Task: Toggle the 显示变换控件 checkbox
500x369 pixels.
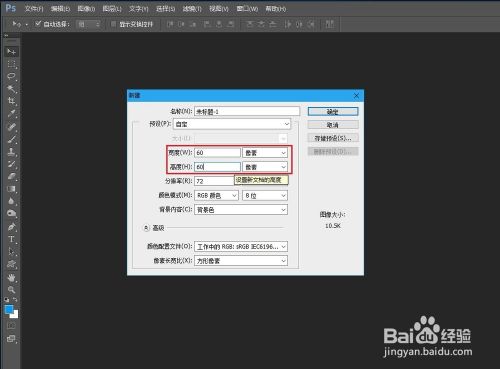Action: 114,24
